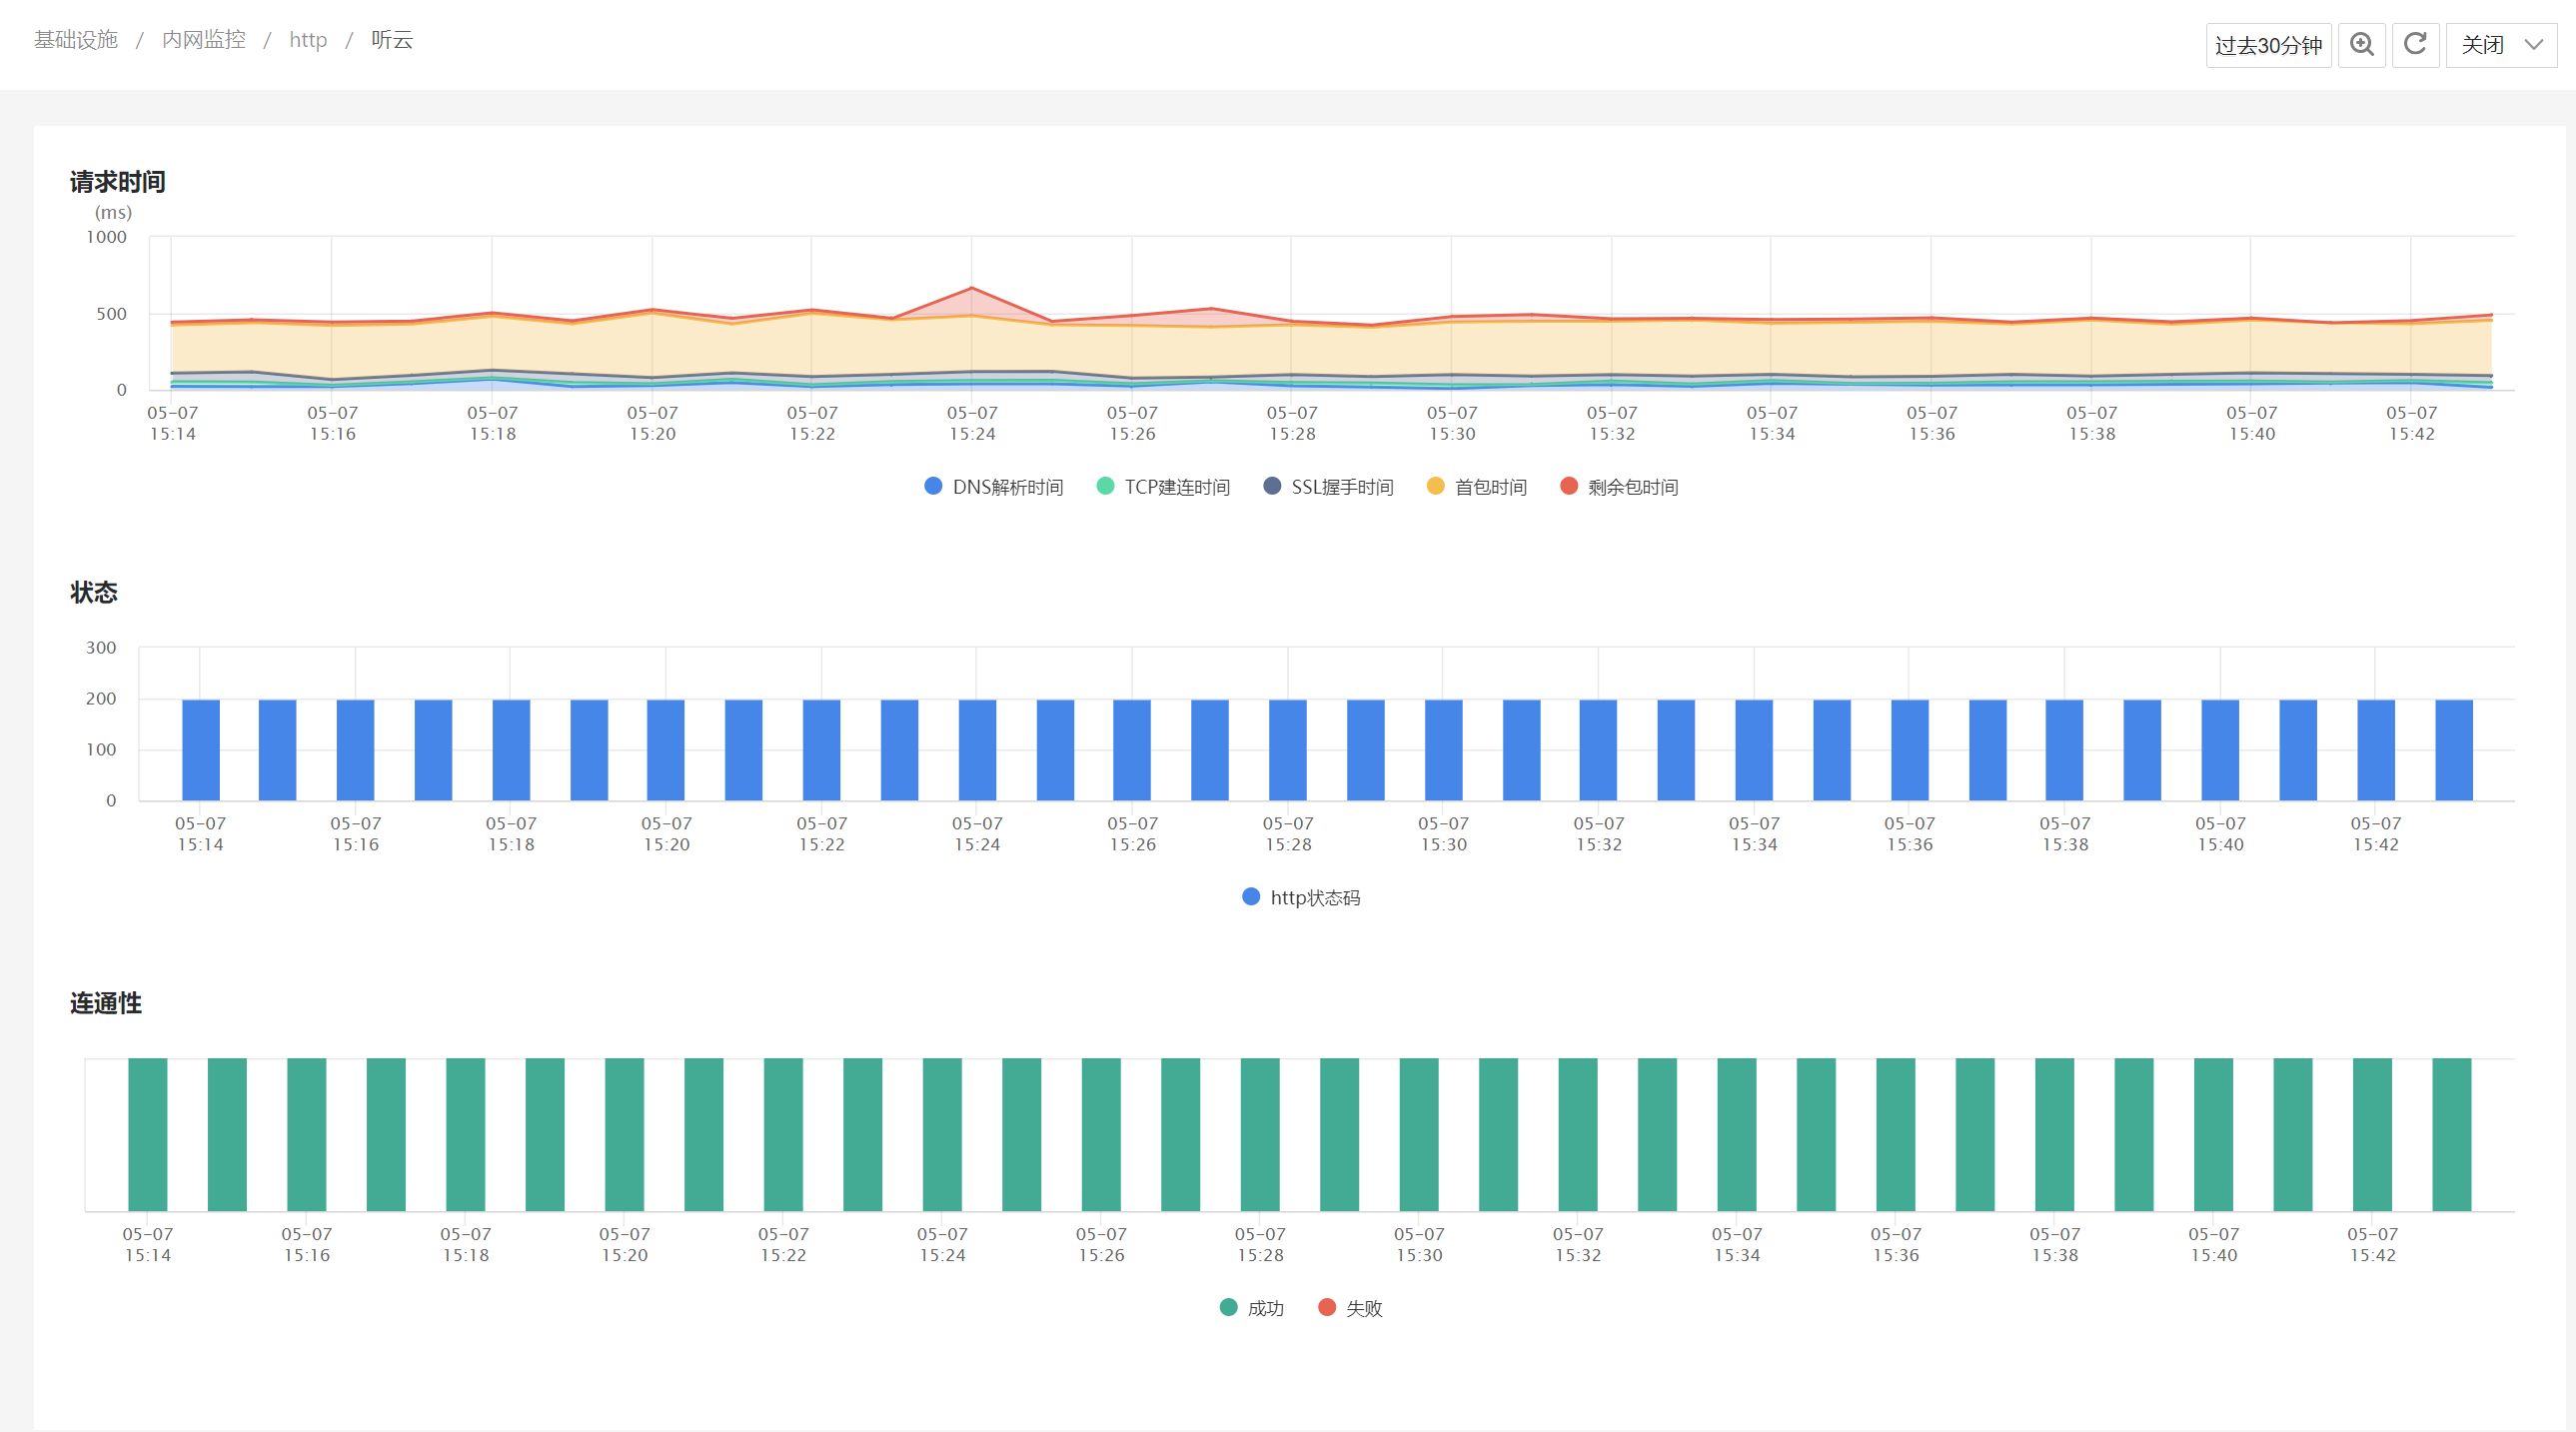The height and width of the screenshot is (1432, 2576).
Task: Click 15:42 label on request time axis
Action: click(x=2411, y=423)
